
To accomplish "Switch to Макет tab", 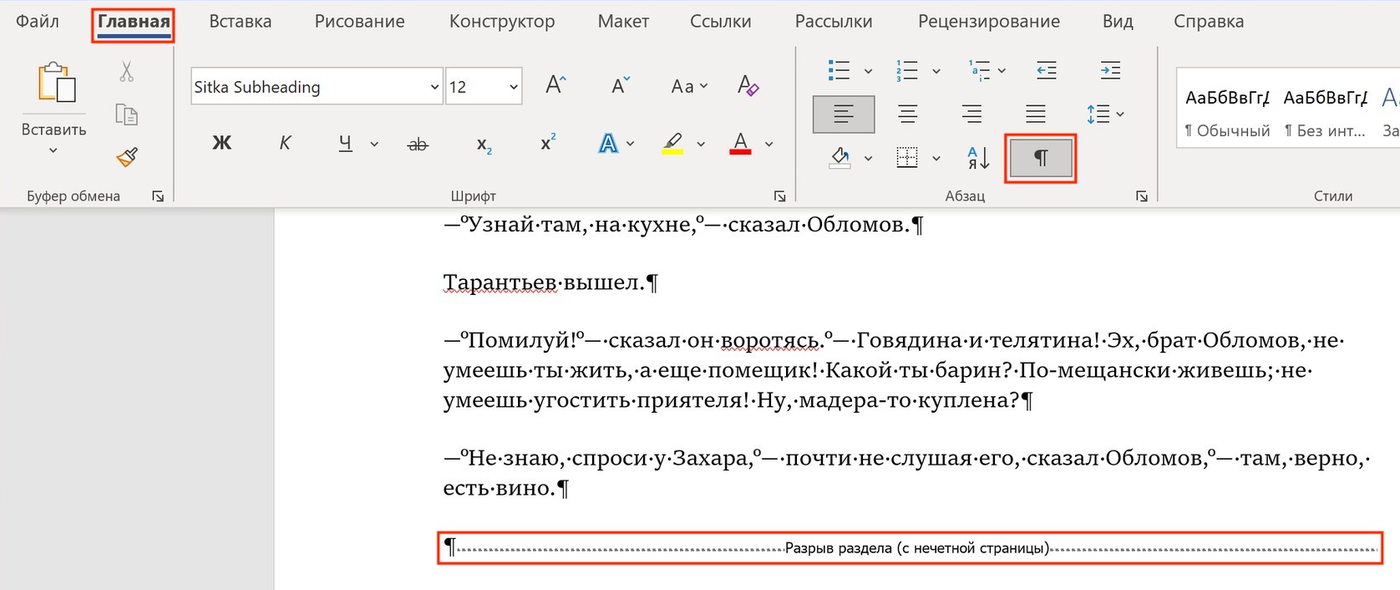I will click(x=623, y=21).
